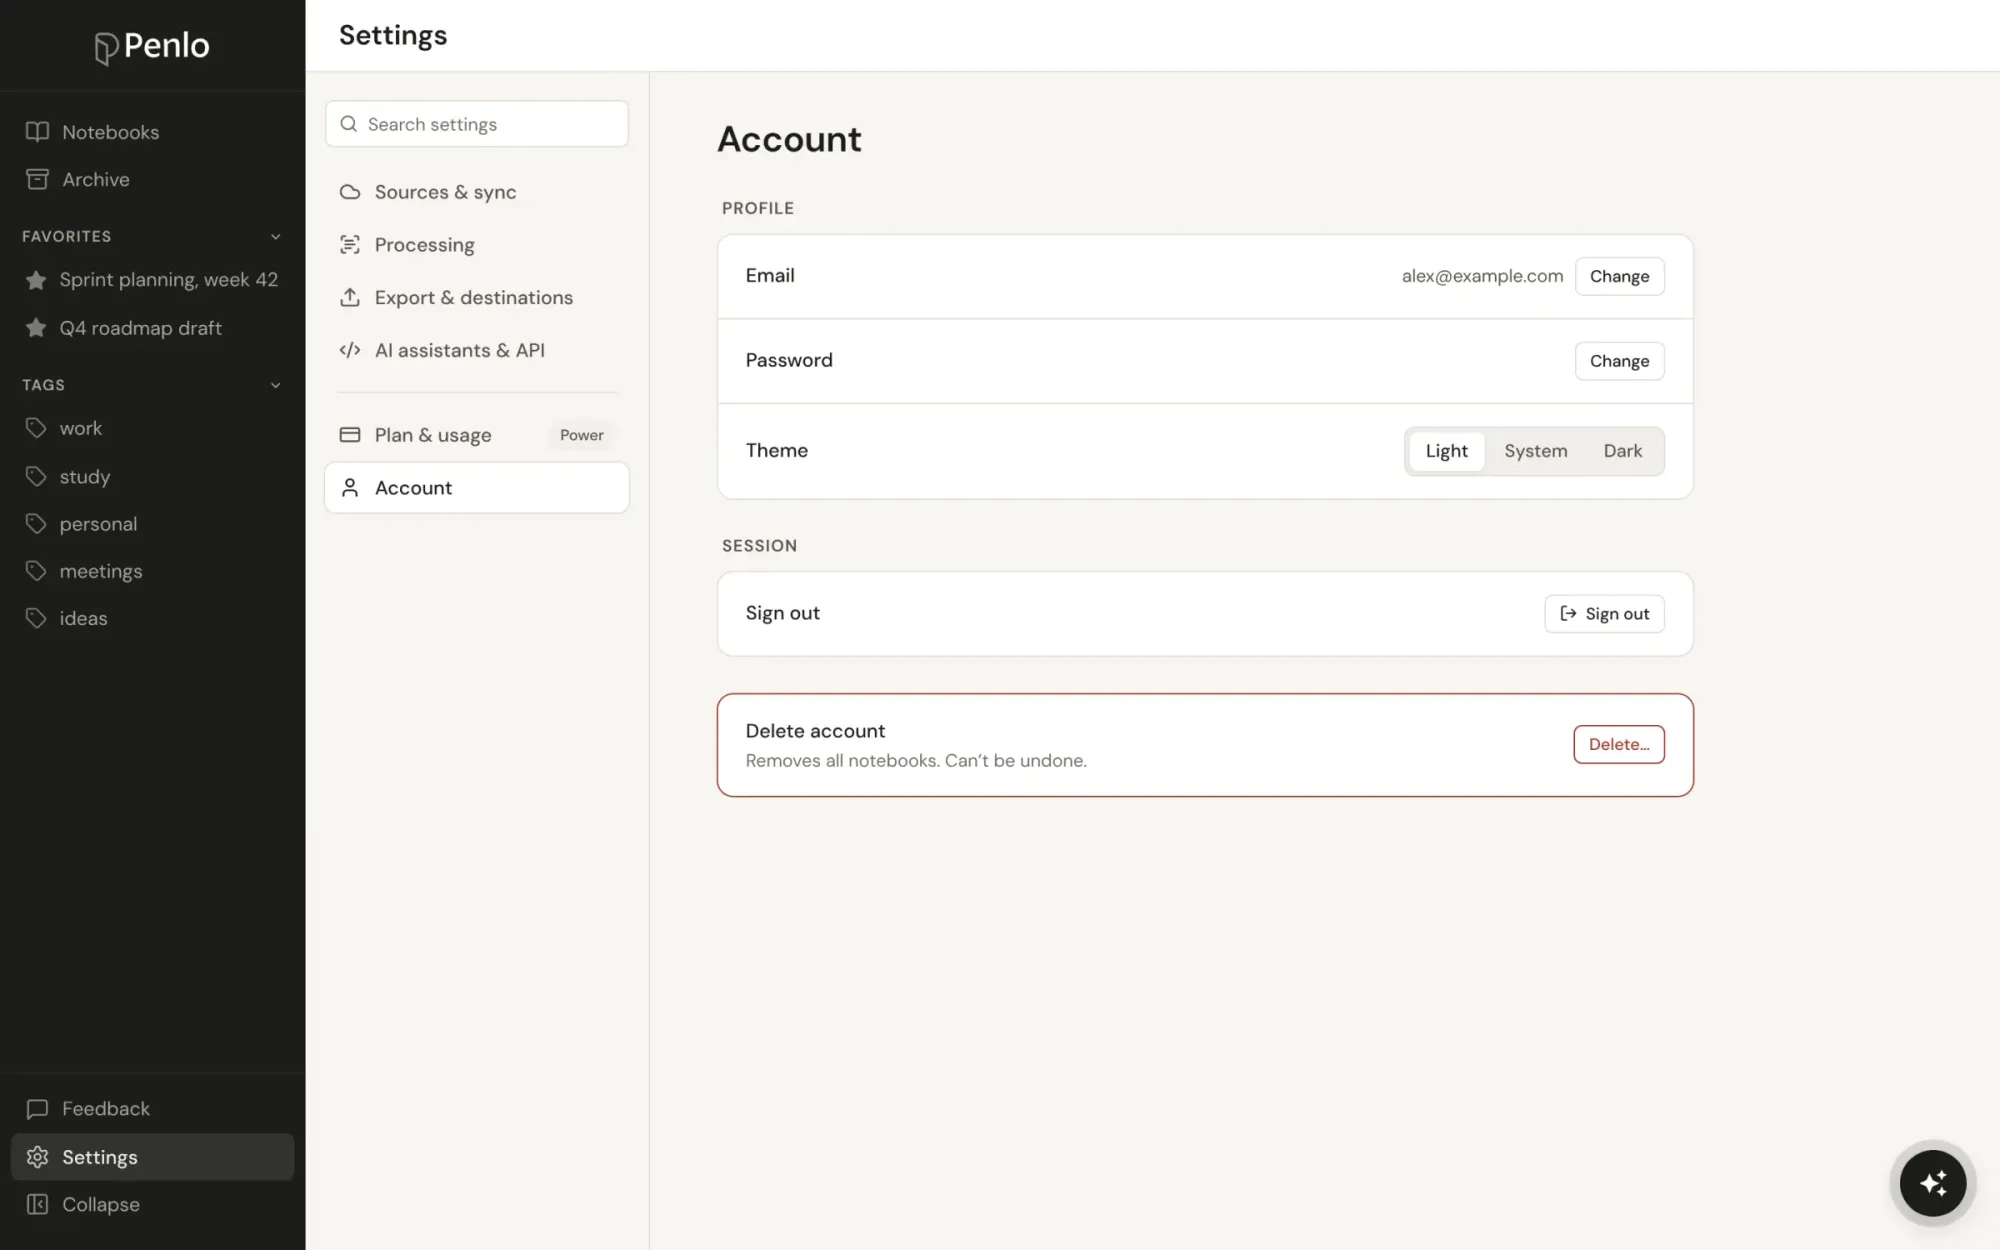
Task: Open the Archive box icon
Action: (x=37, y=179)
